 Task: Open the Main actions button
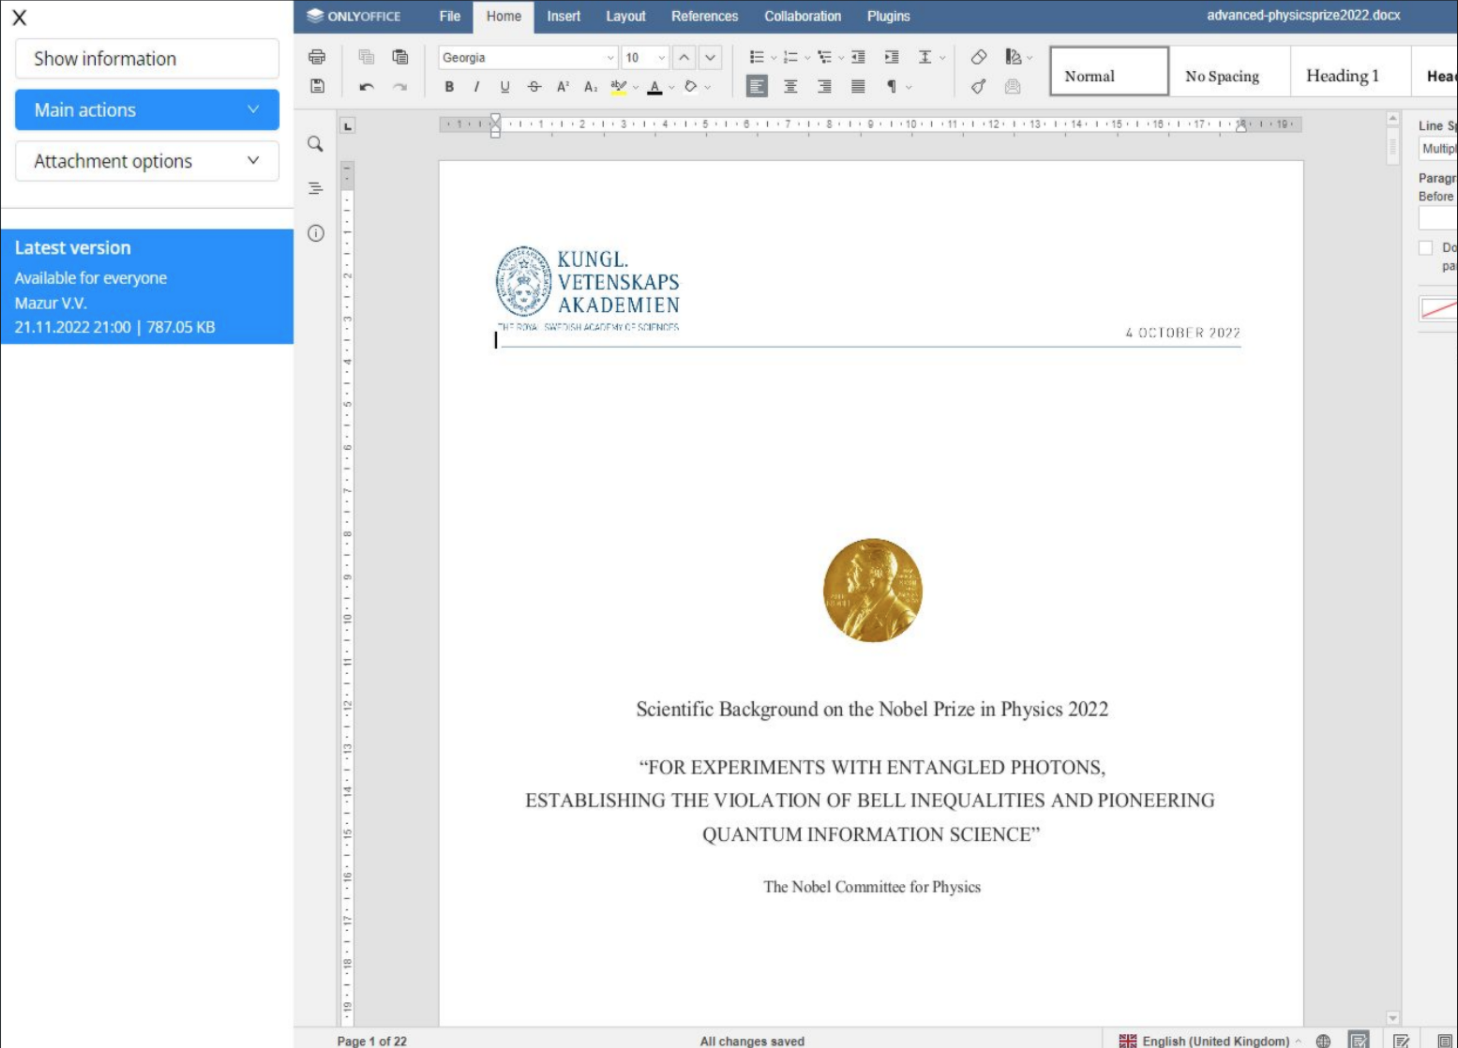click(147, 110)
